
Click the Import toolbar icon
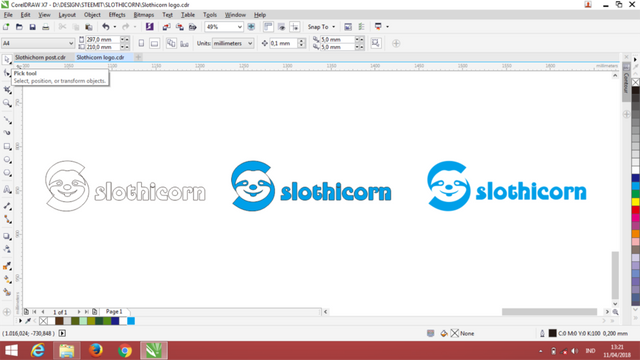(166, 27)
